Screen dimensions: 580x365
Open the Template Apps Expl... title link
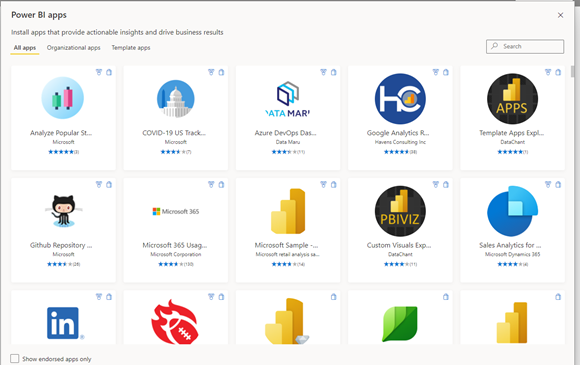click(x=512, y=133)
